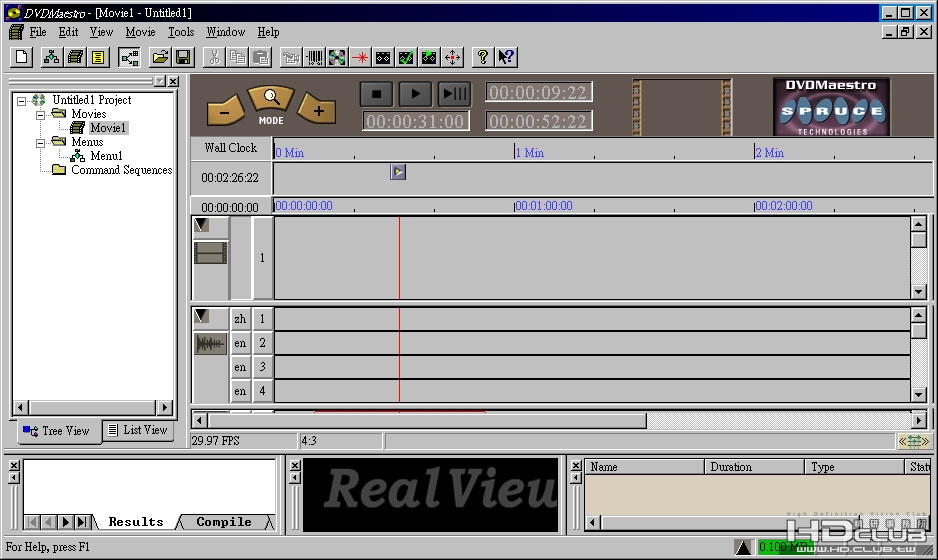Click the audio waveform track icon
The image size is (938, 560).
tap(211, 344)
